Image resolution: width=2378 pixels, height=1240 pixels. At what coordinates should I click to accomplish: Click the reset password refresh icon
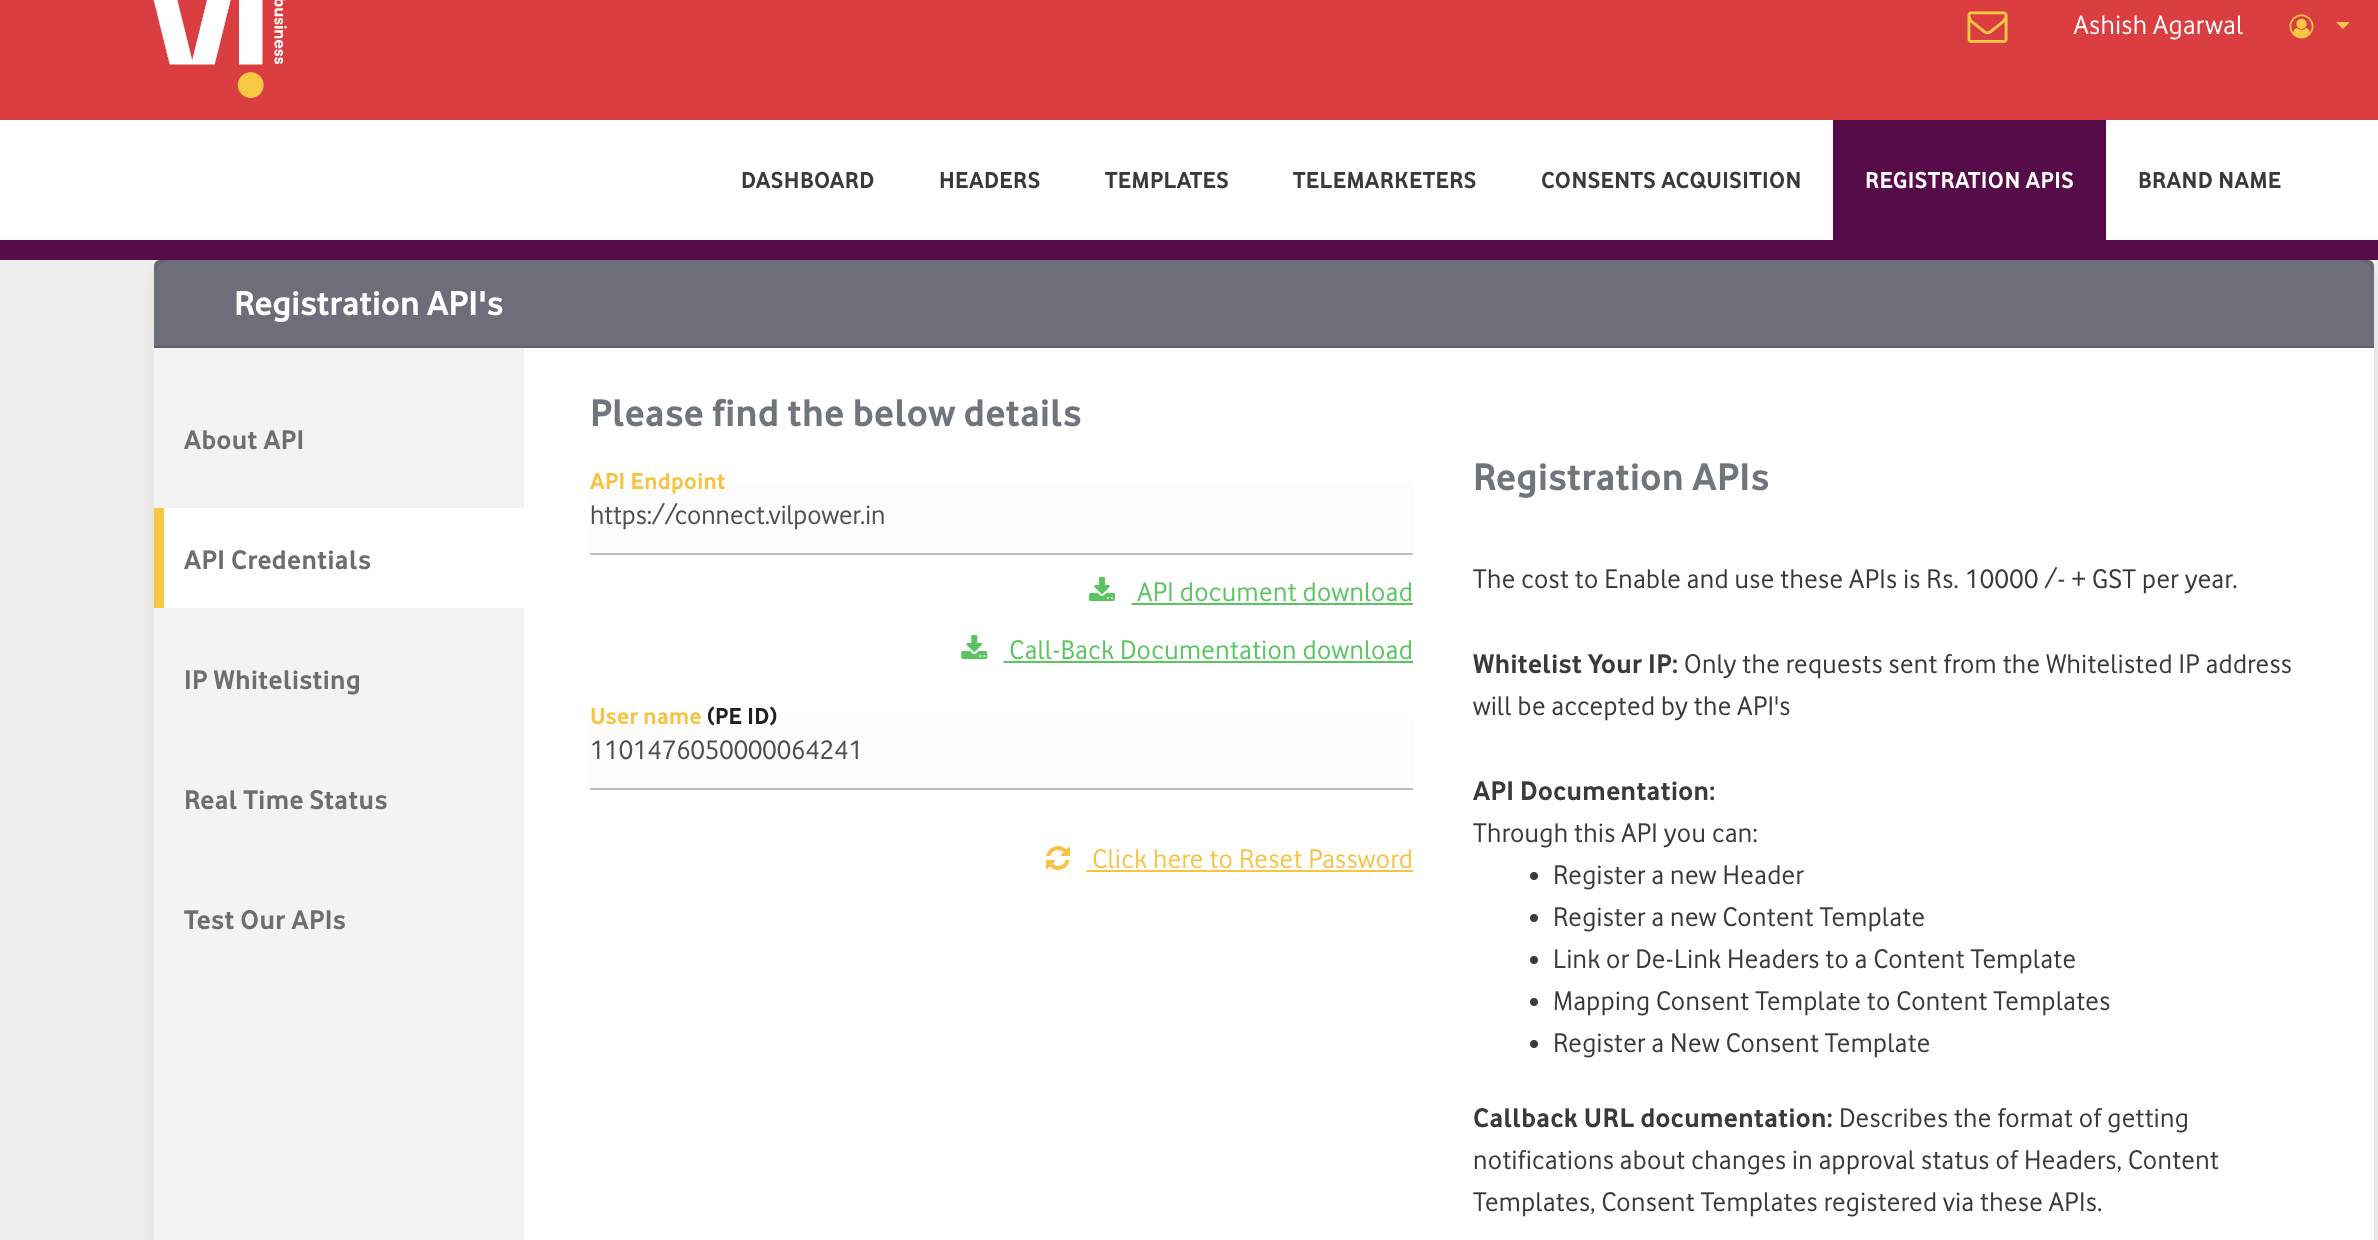coord(1058,858)
